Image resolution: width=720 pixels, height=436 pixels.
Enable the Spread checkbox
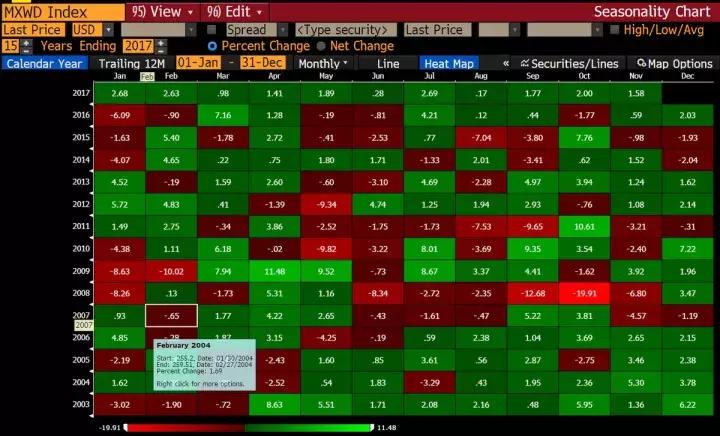(x=211, y=30)
